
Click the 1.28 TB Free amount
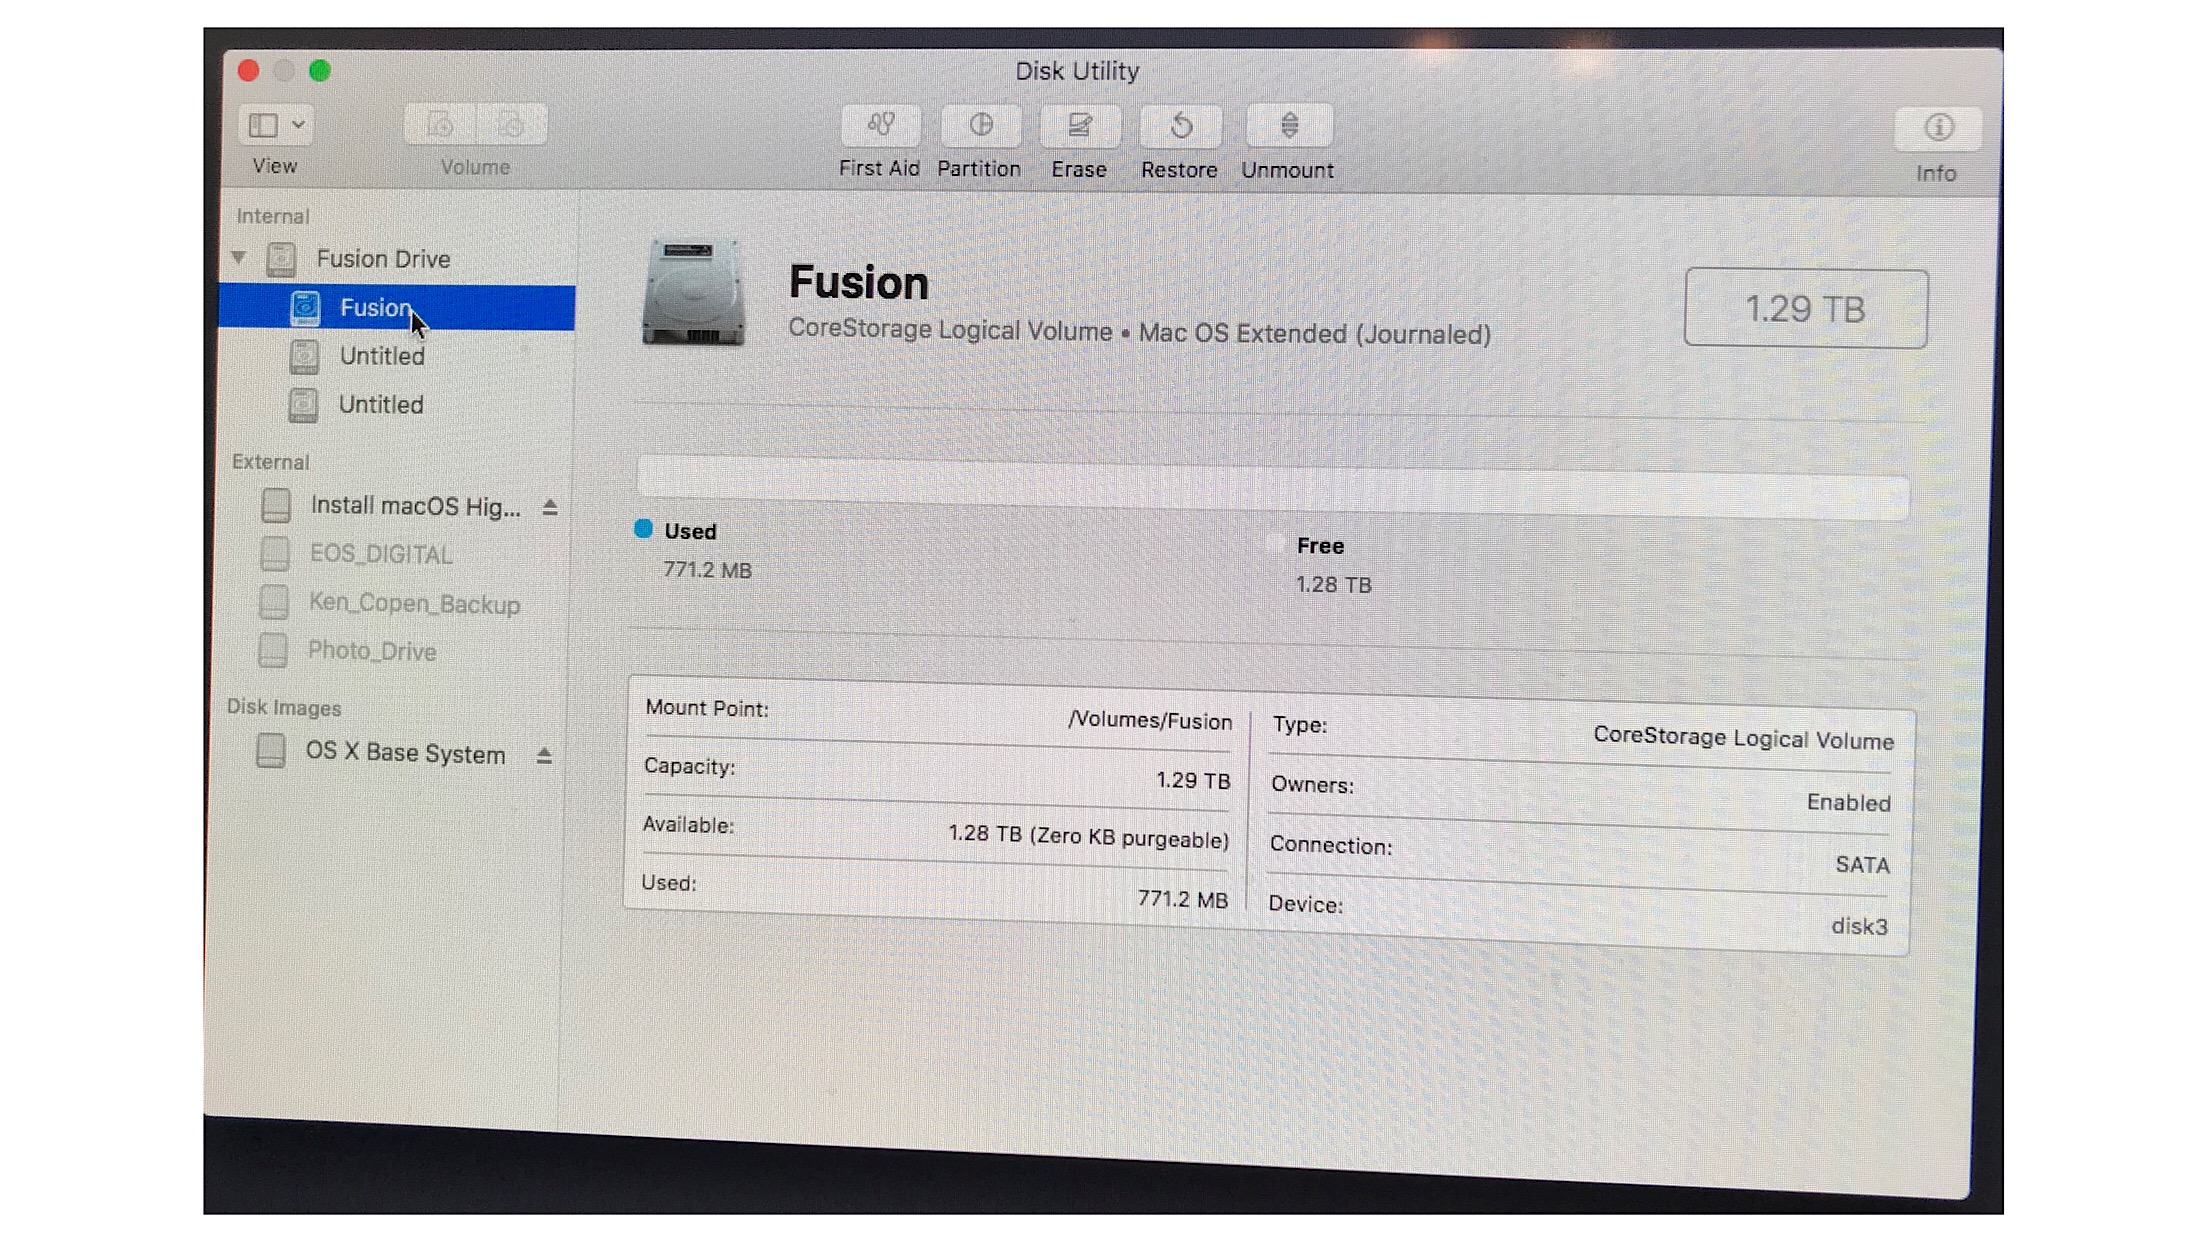1334,585
